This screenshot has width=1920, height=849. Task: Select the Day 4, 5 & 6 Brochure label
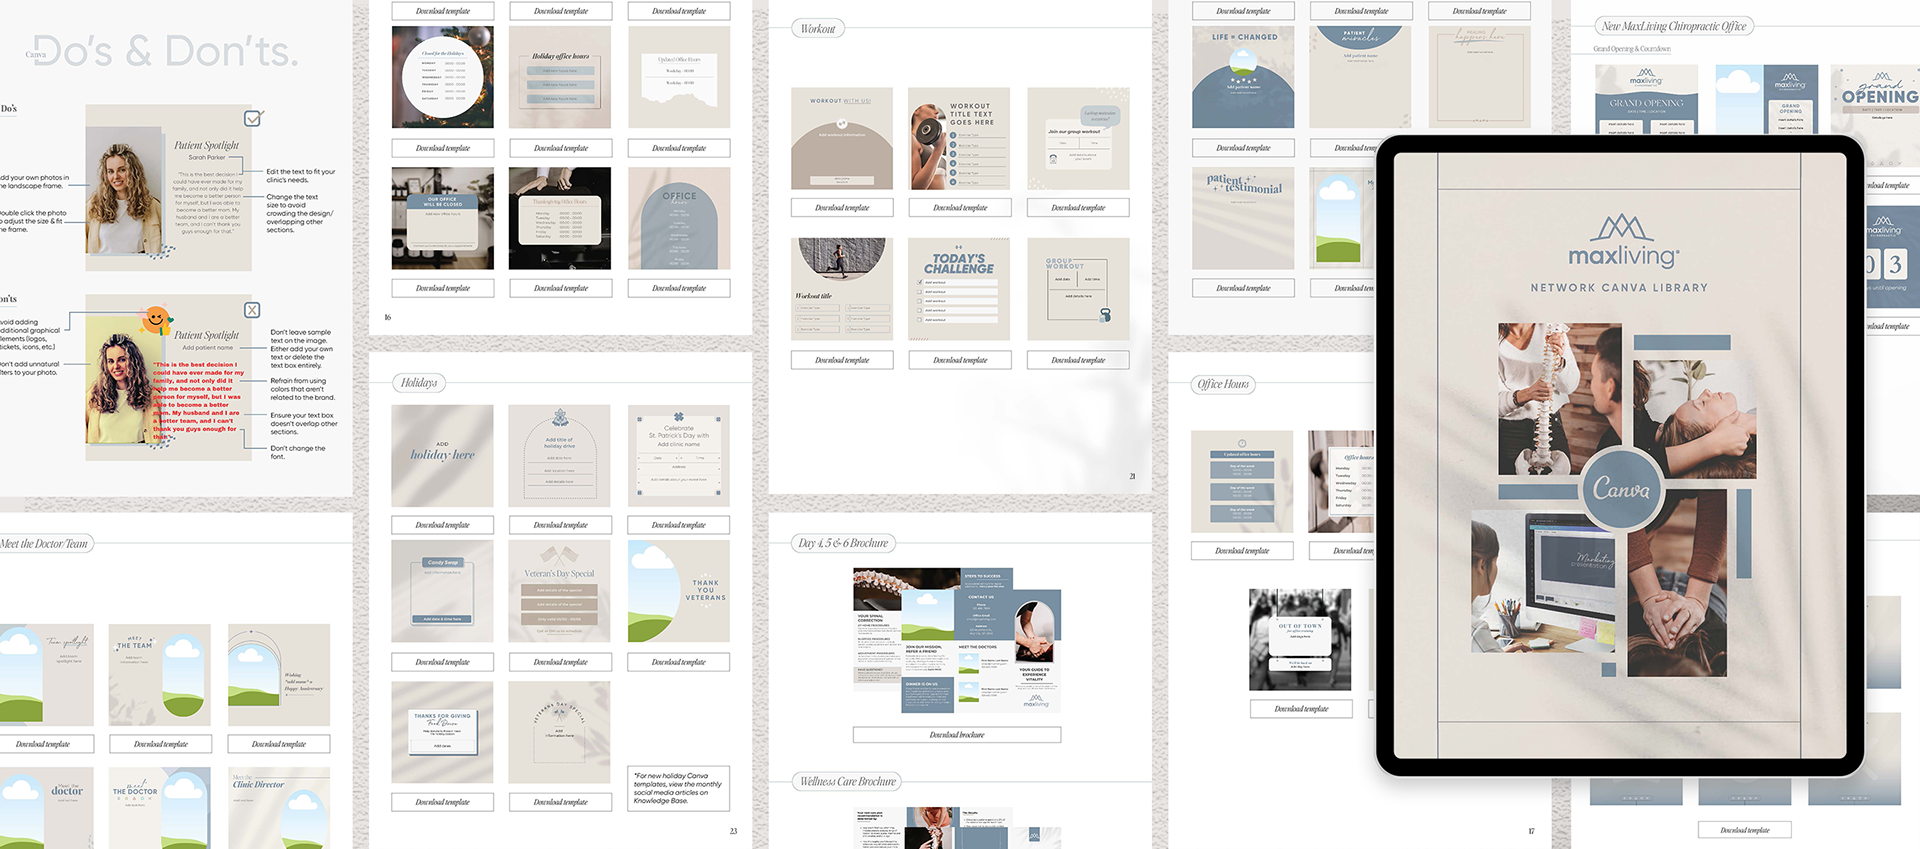pos(843,543)
